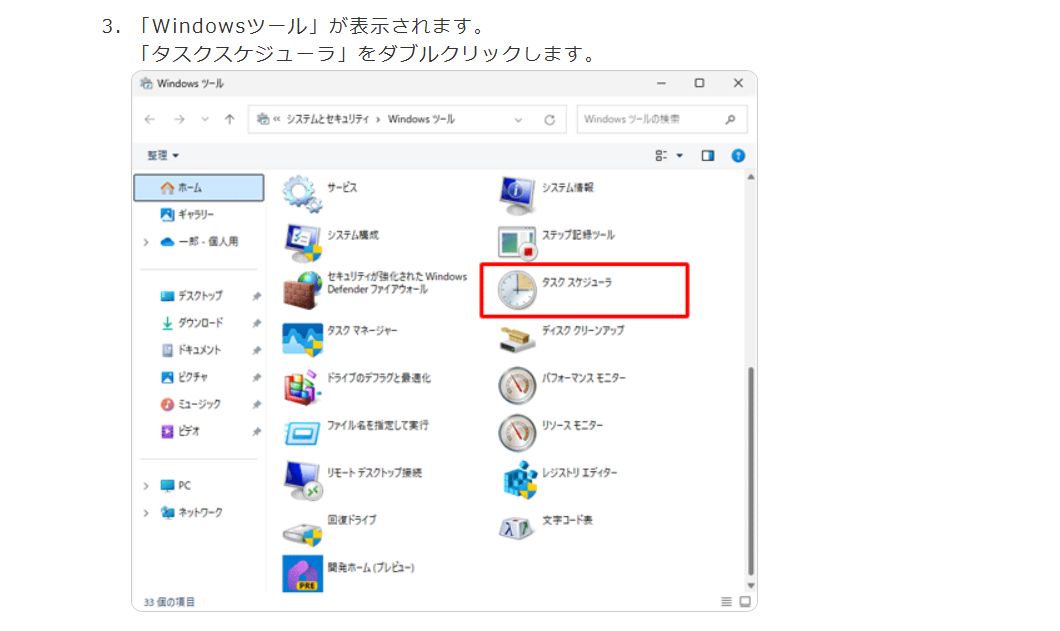The width and height of the screenshot is (1060, 631).
Task: Open システム情報 icon
Action: pos(517,194)
